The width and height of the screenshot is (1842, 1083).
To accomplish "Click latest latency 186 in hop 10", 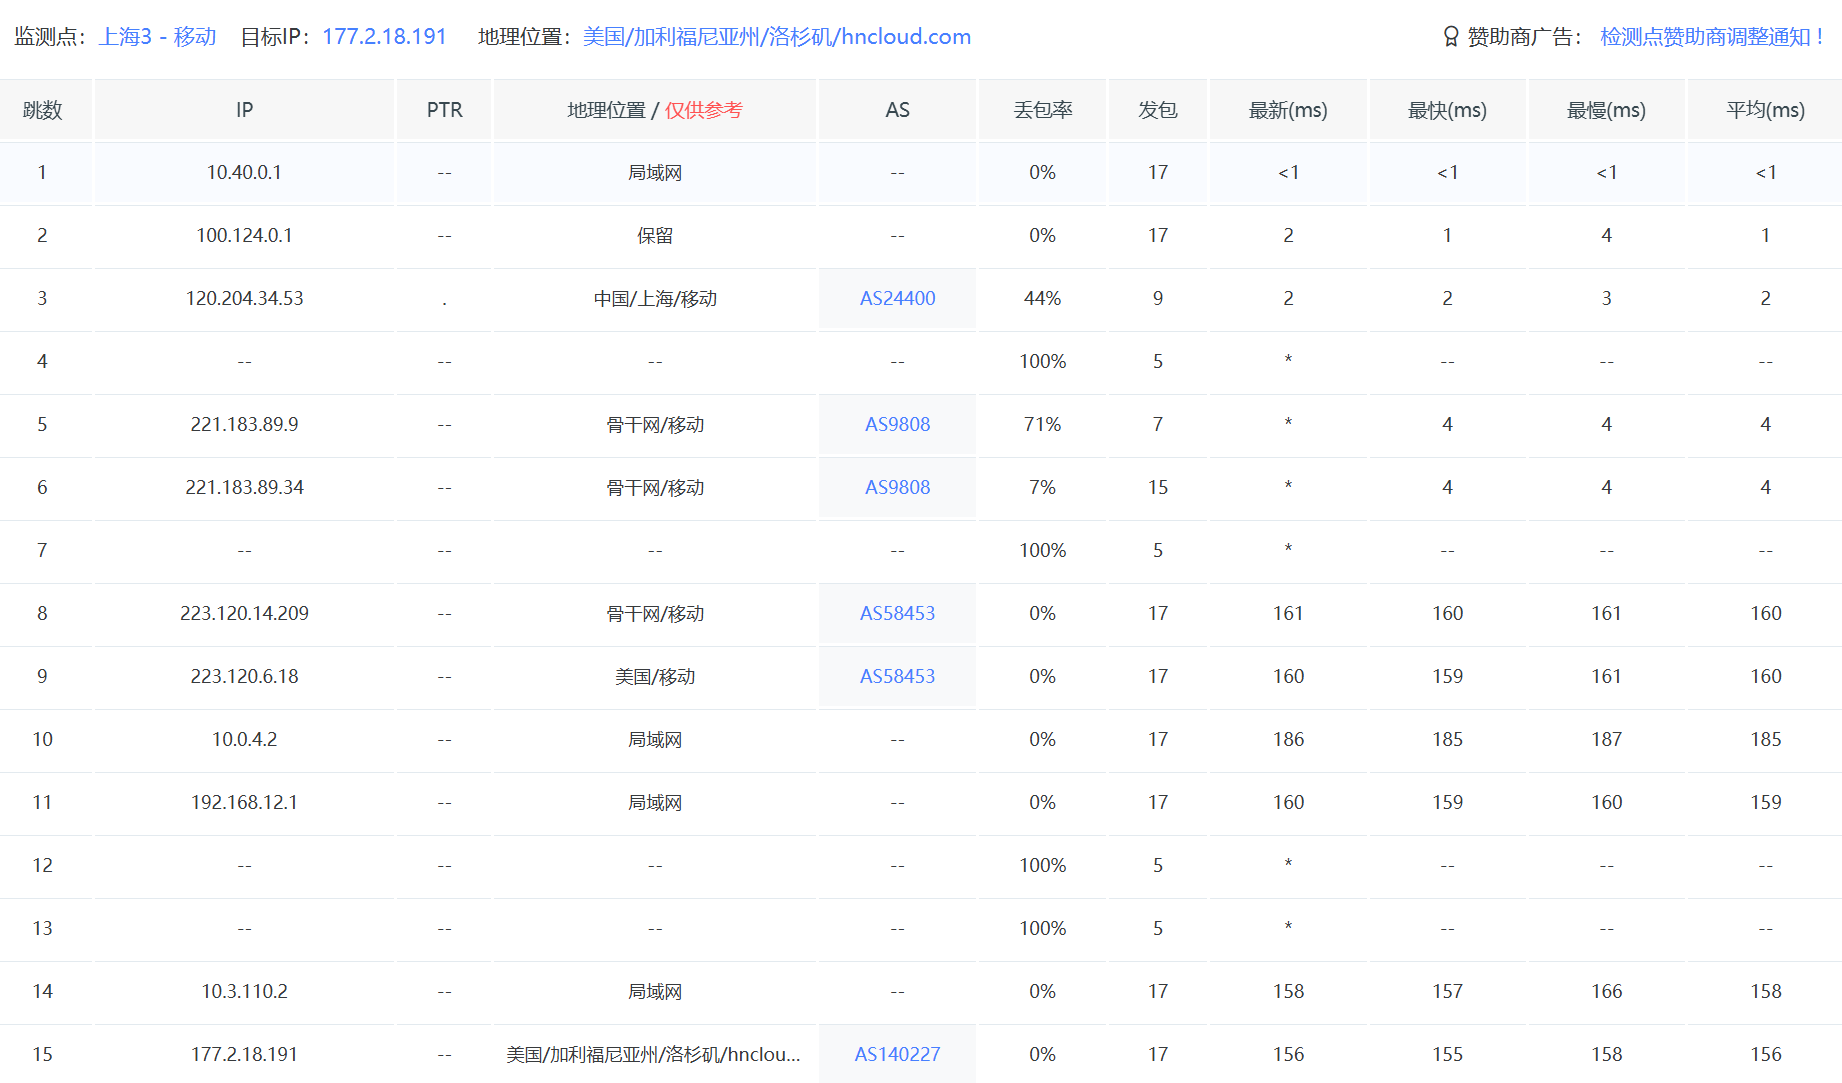I will [1288, 739].
